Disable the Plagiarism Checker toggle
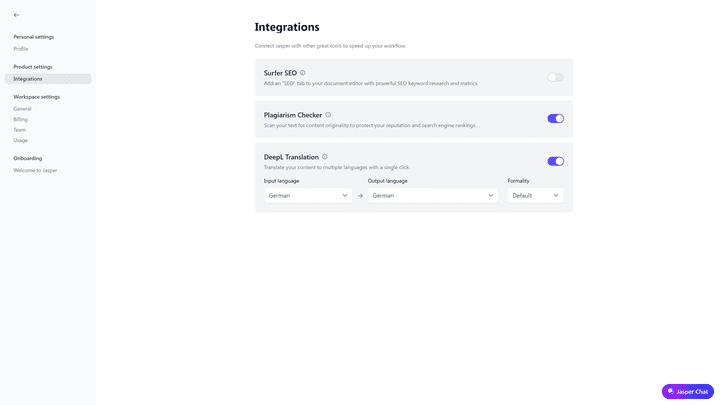Screen dimensions: 720x405 (555, 119)
